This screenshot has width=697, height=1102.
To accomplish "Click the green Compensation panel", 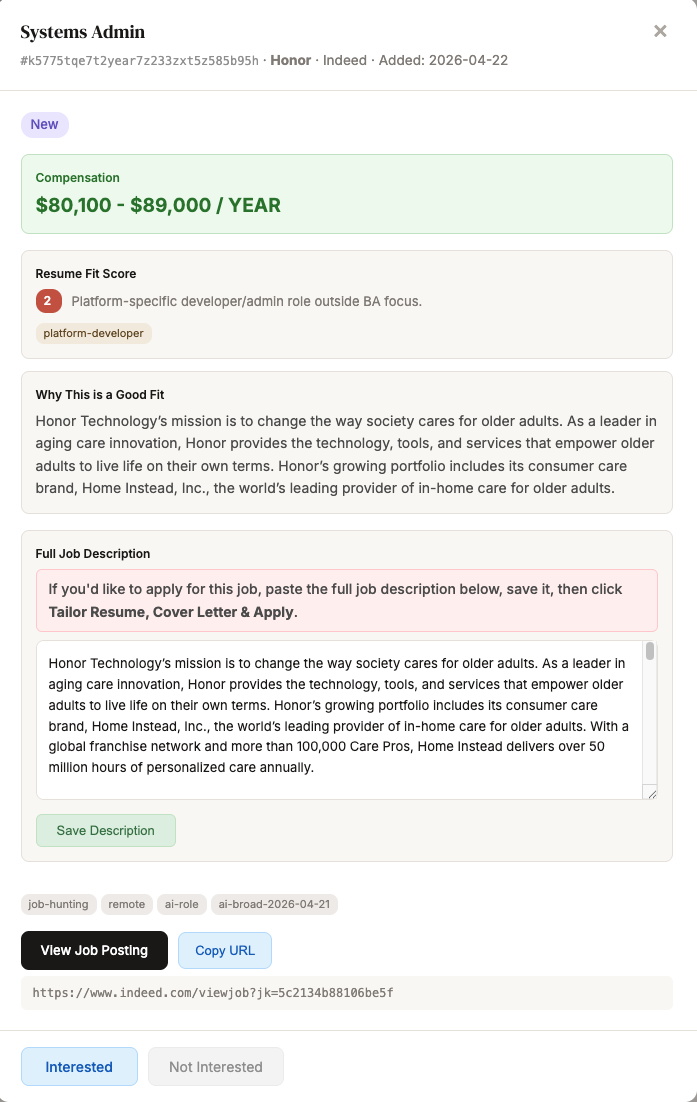I will pyautogui.click(x=347, y=194).
